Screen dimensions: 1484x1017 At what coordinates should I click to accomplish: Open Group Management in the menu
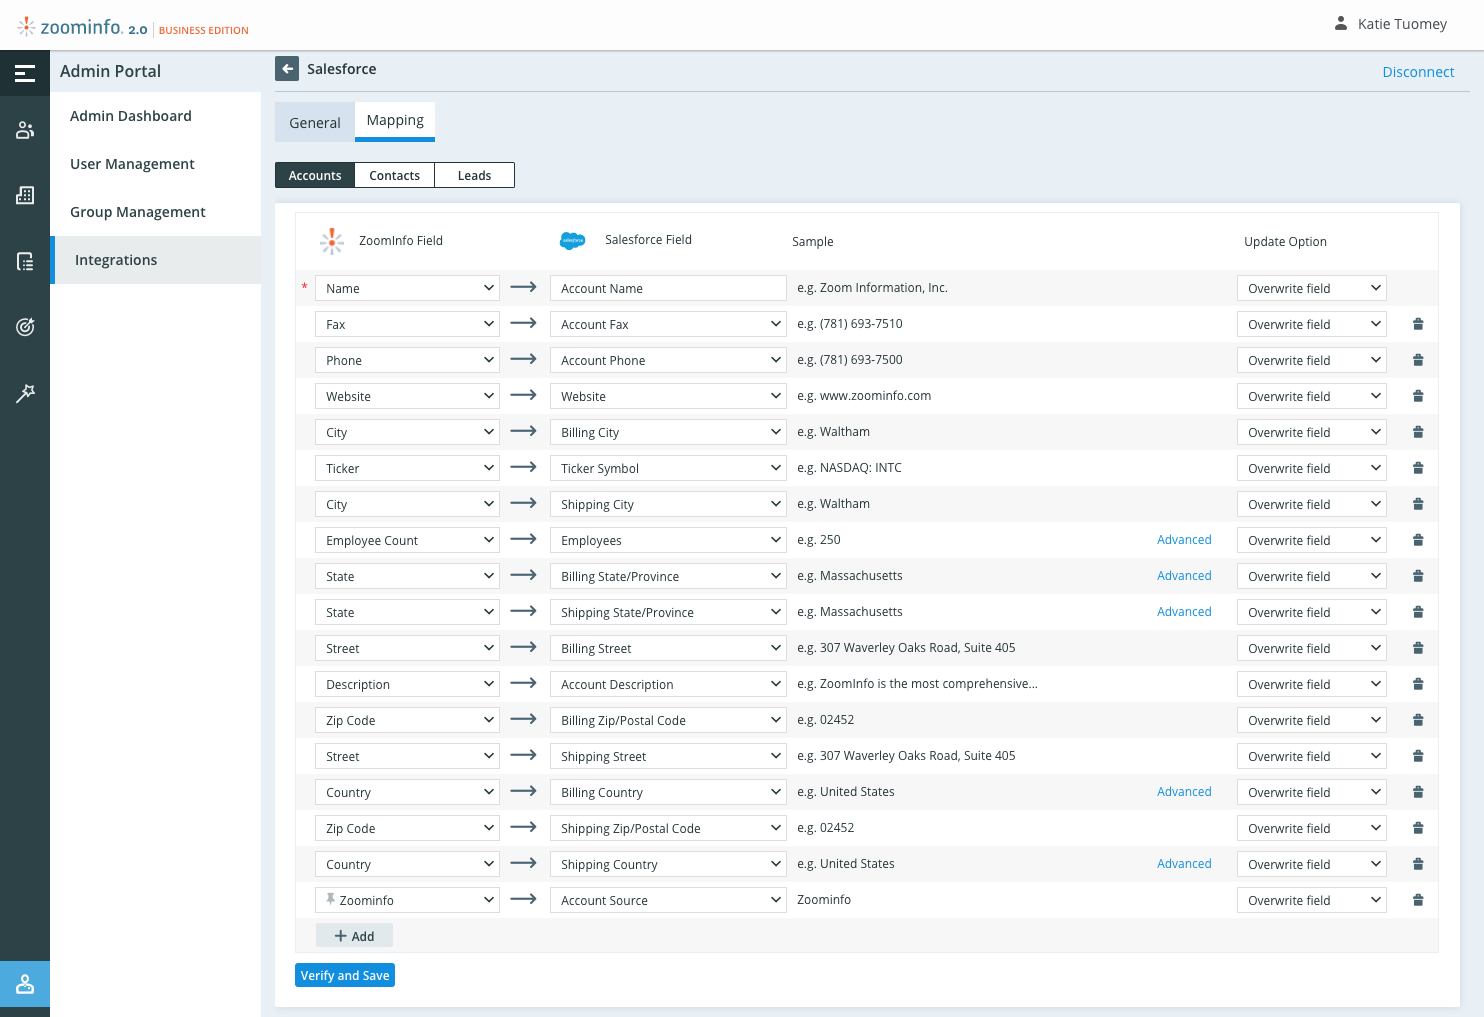pos(156,212)
